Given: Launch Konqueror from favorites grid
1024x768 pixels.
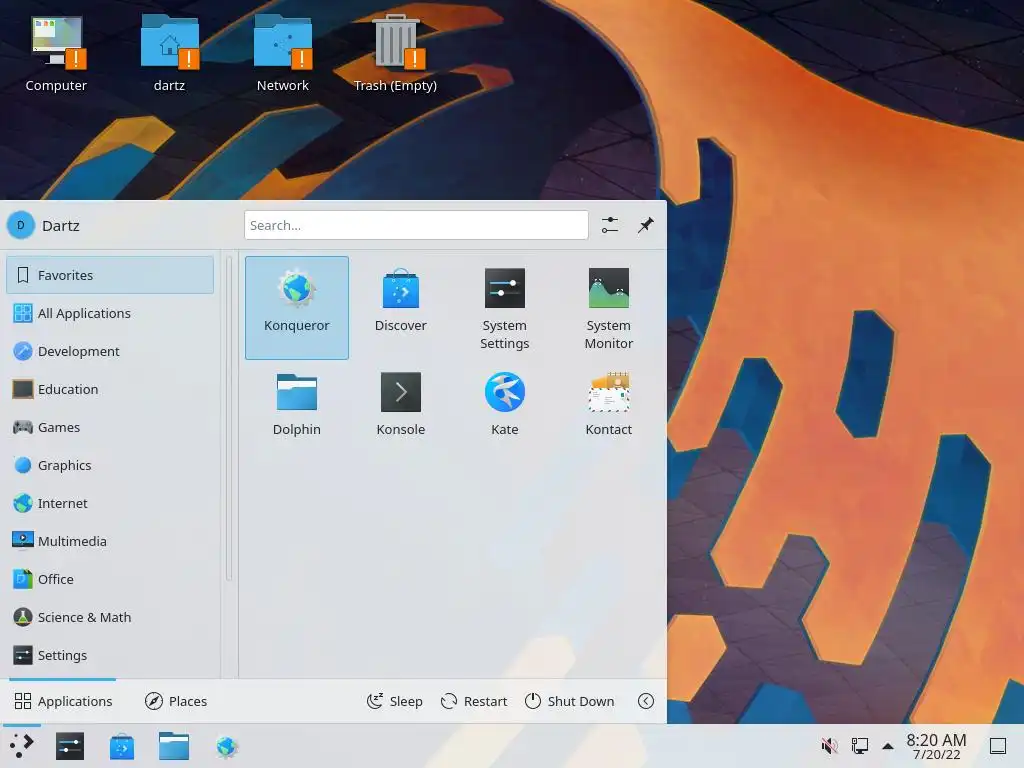Looking at the screenshot, I should point(296,308).
